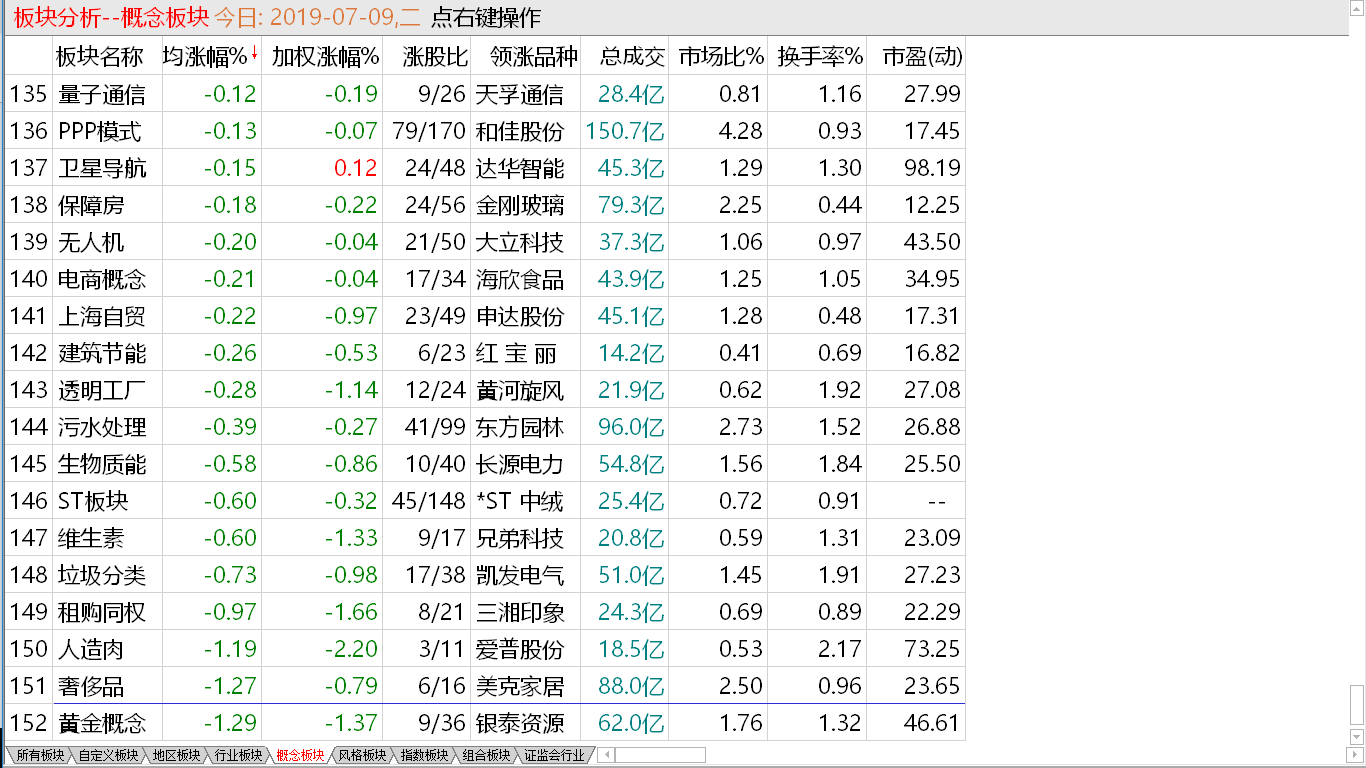Select the 保障房 sector row

[x=485, y=205]
